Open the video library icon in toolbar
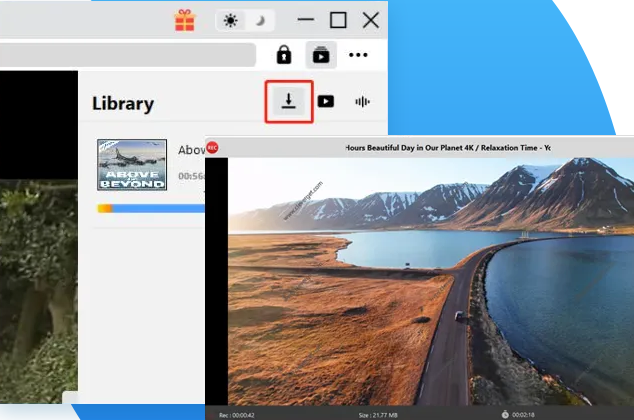634x420 pixels. (321, 55)
